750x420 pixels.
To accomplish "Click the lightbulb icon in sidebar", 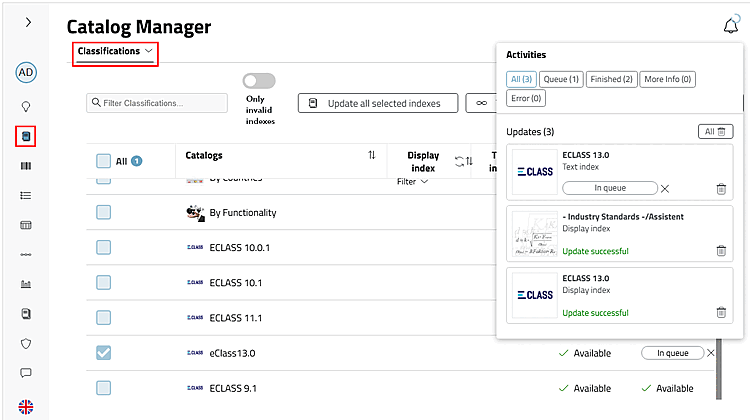I will click(26, 106).
